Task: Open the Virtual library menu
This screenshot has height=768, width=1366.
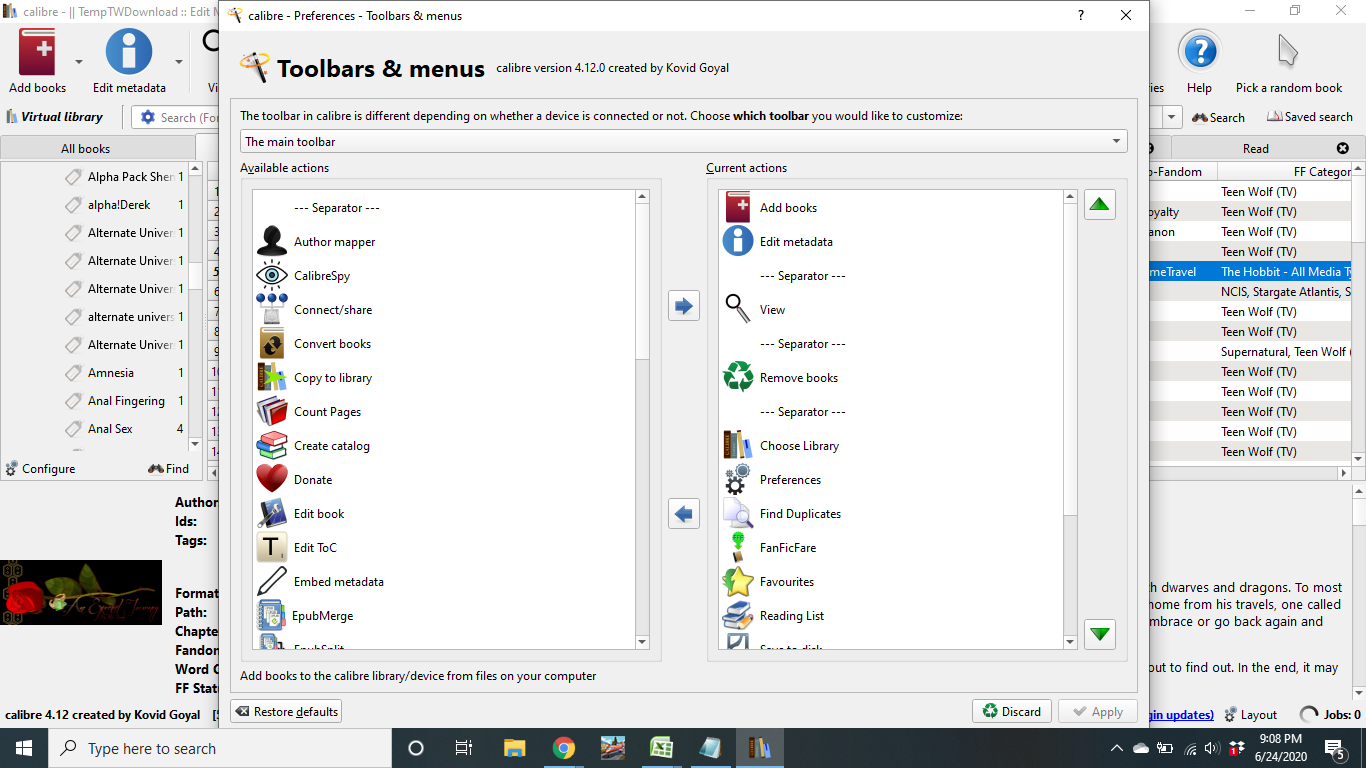Action: tap(55, 117)
